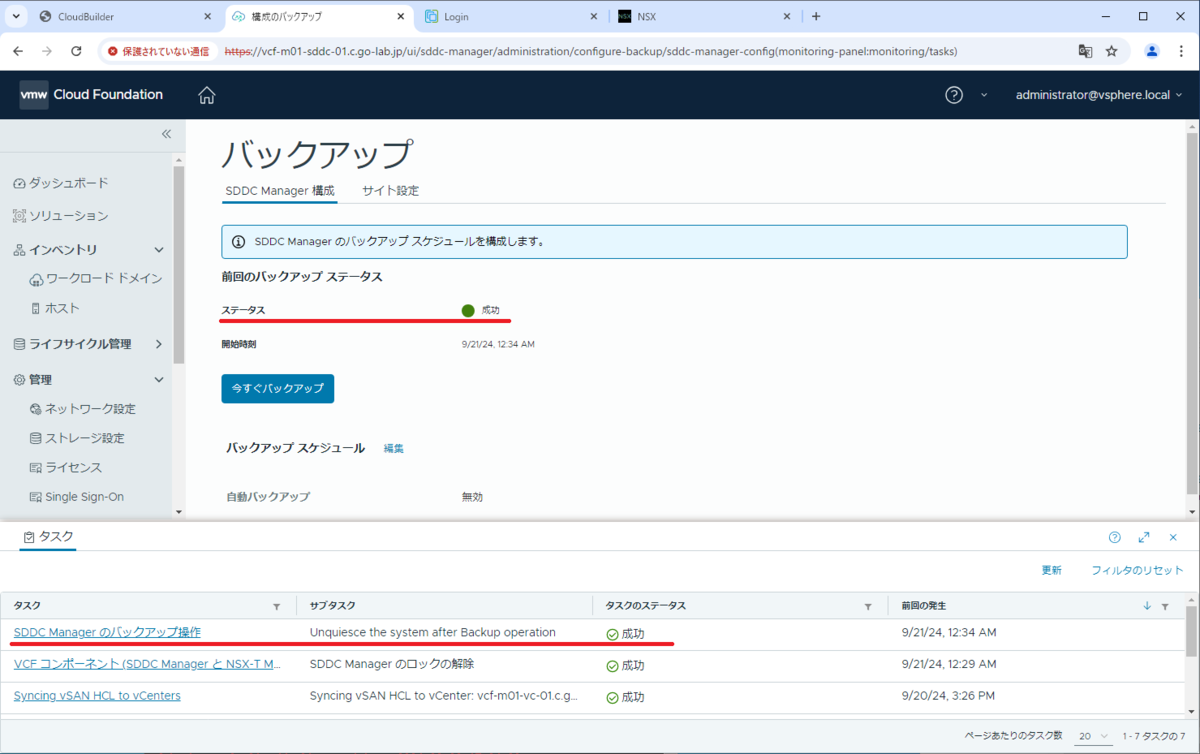The image size is (1200, 754).
Task: Open the browser three-dot menu
Action: [x=1182, y=51]
